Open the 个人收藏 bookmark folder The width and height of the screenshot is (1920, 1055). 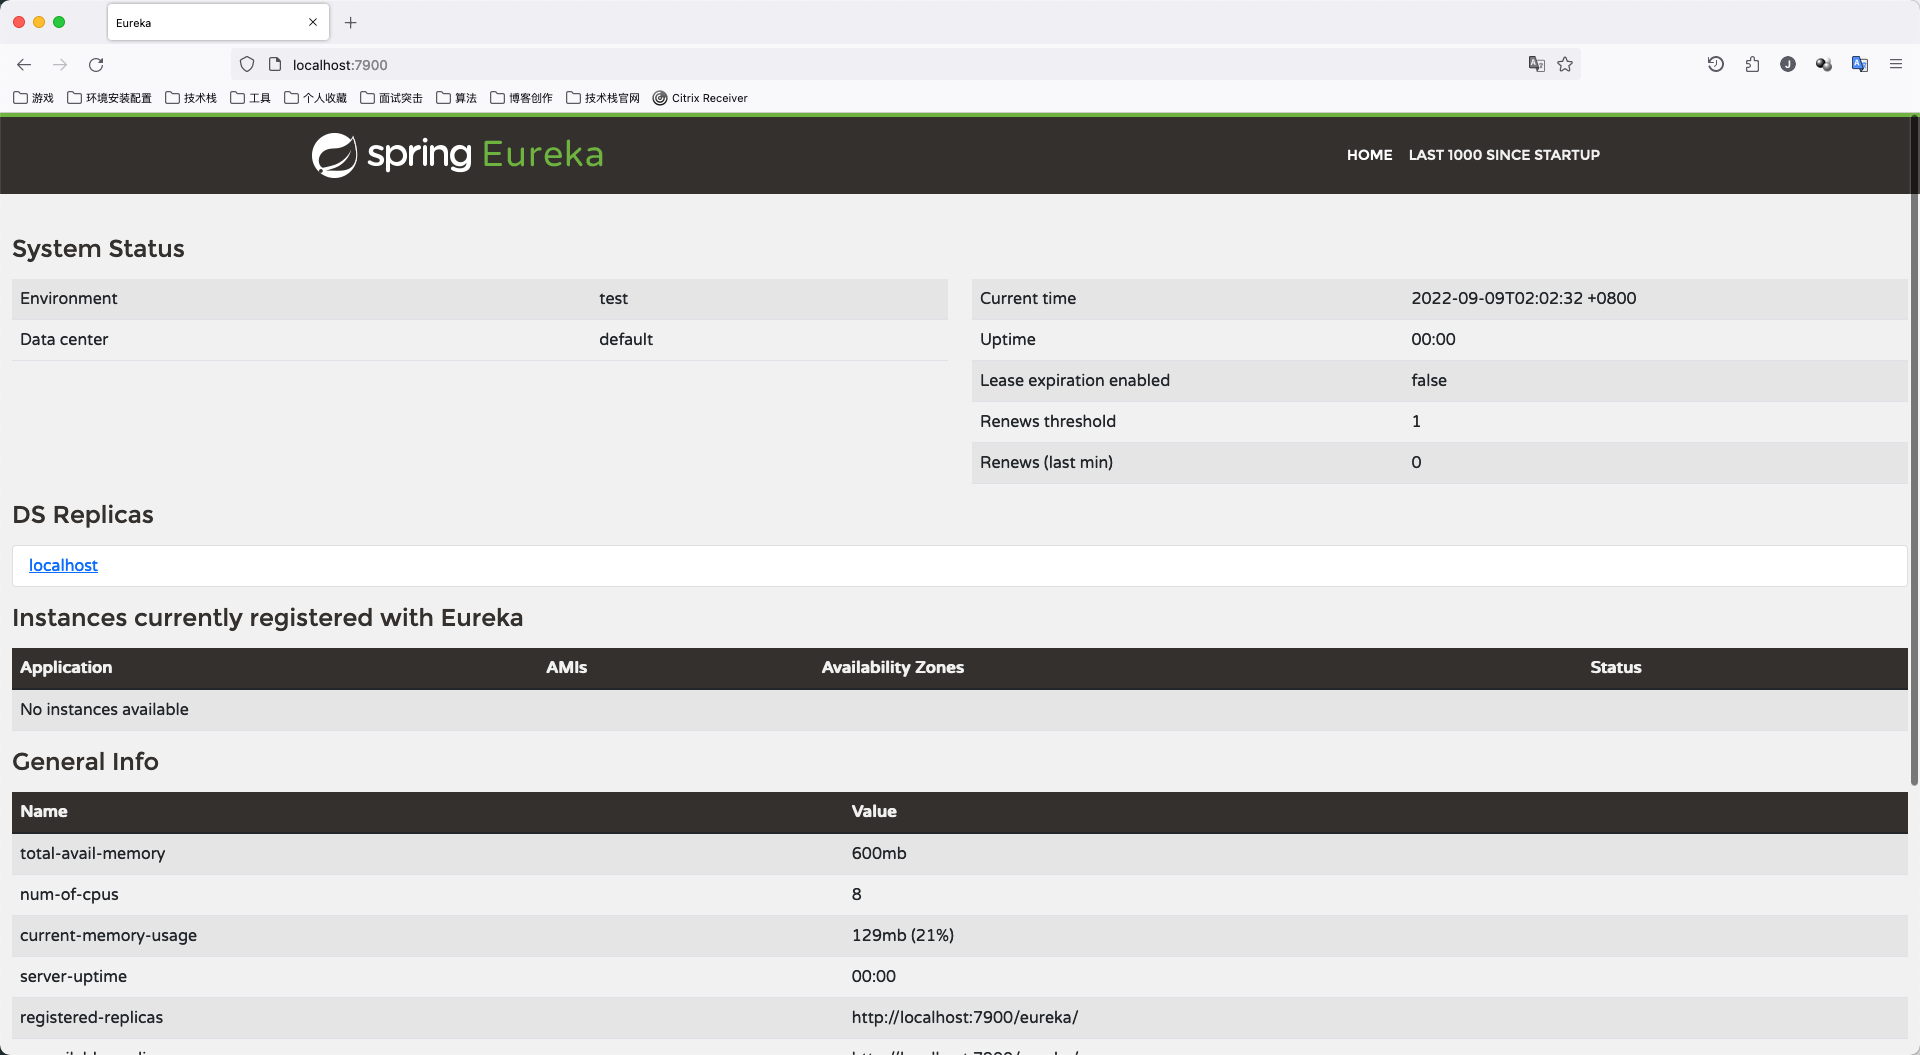[316, 98]
